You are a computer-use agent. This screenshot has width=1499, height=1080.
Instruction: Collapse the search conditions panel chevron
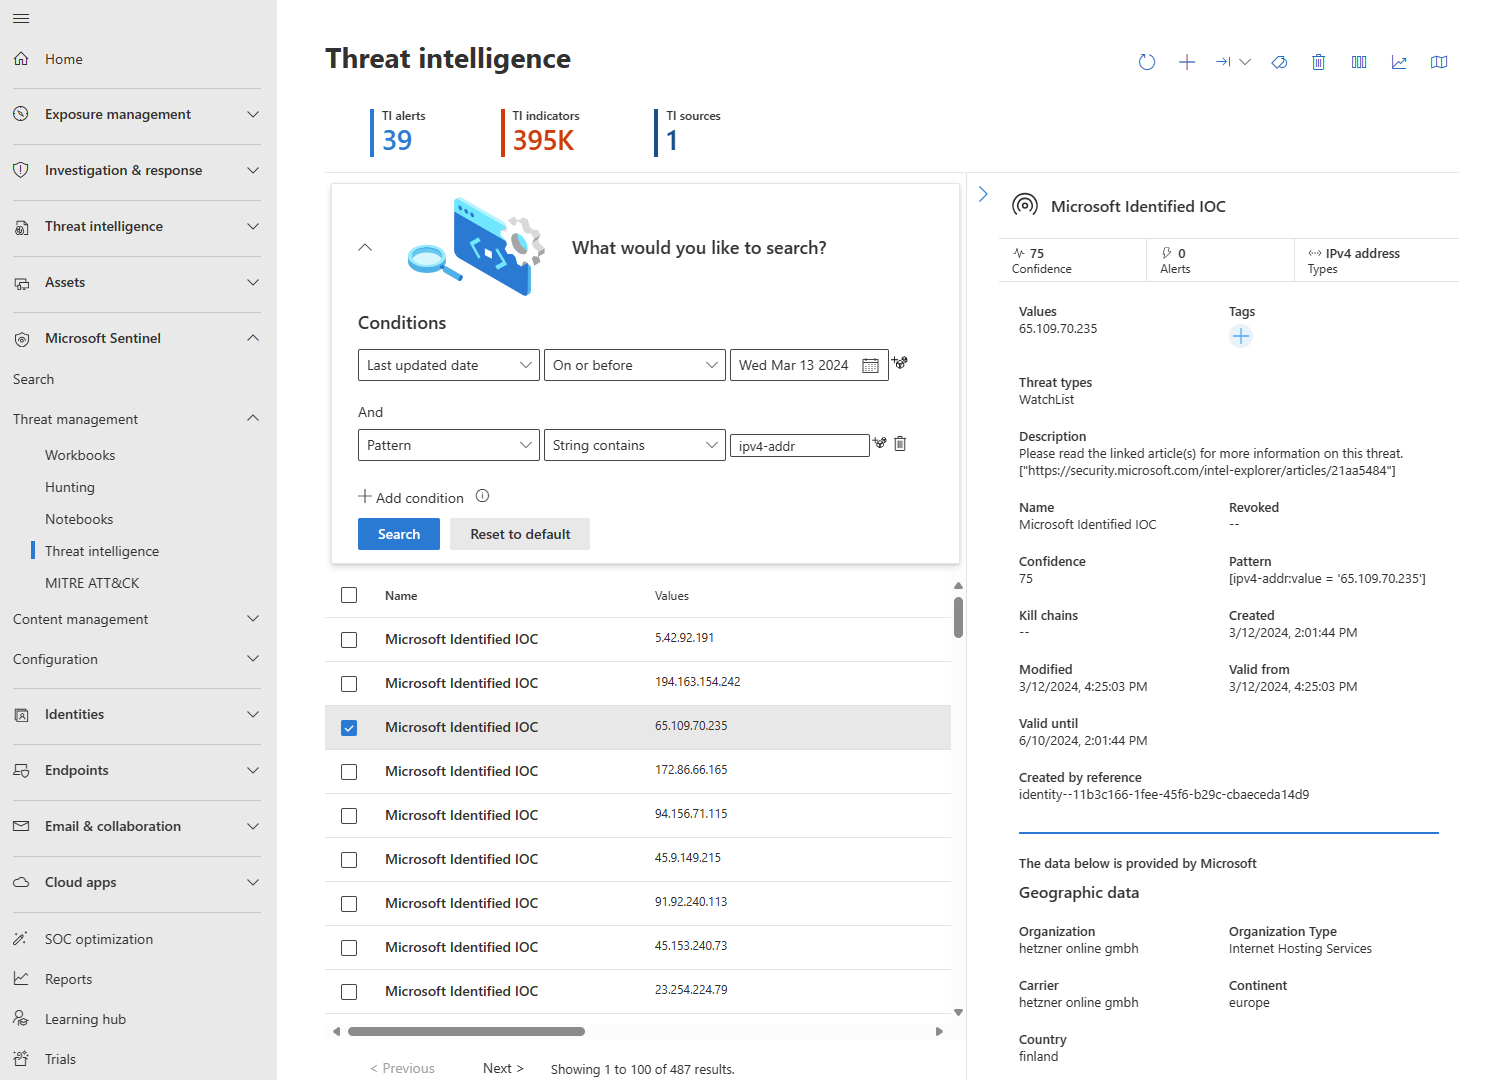pyautogui.click(x=365, y=247)
